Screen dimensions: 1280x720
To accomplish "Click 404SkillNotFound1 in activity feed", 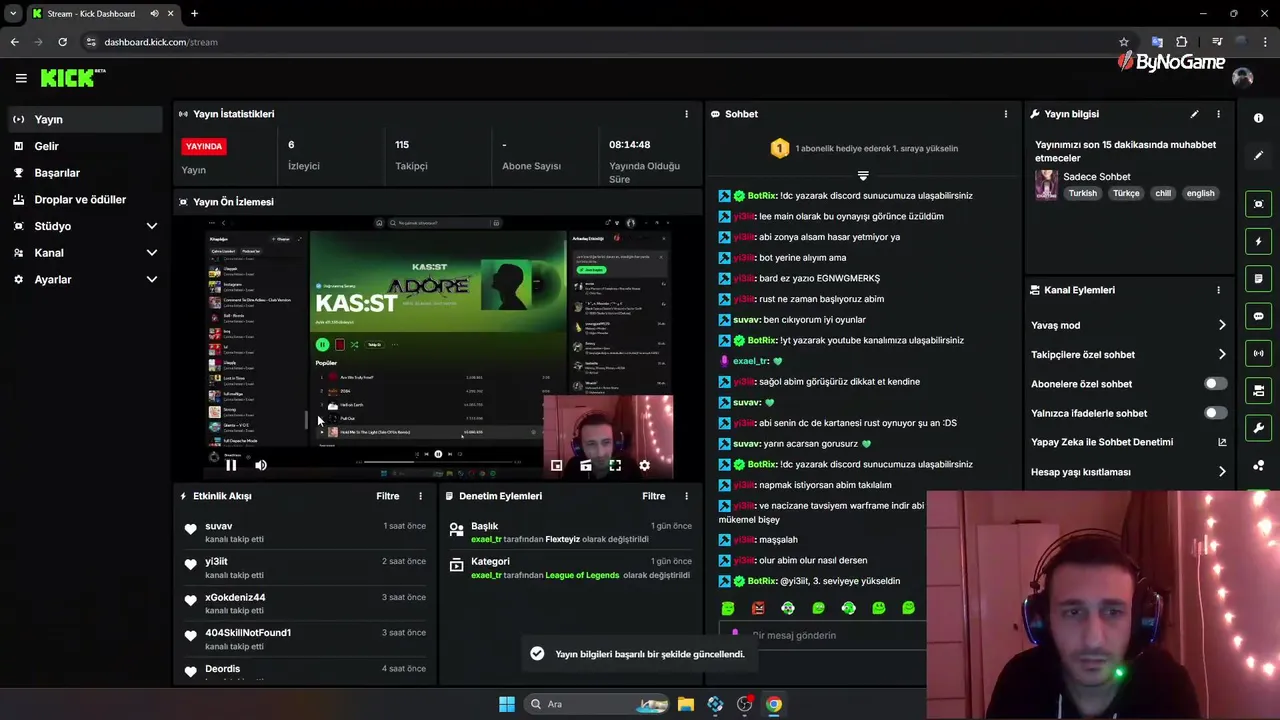I will pos(248,633).
